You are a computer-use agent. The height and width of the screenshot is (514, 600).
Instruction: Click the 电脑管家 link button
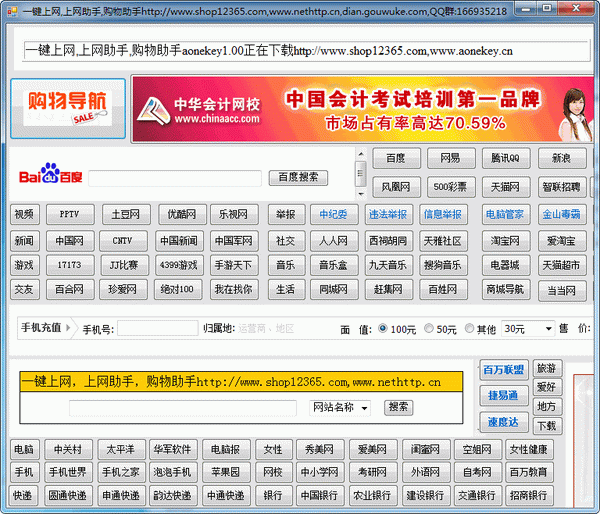[506, 214]
